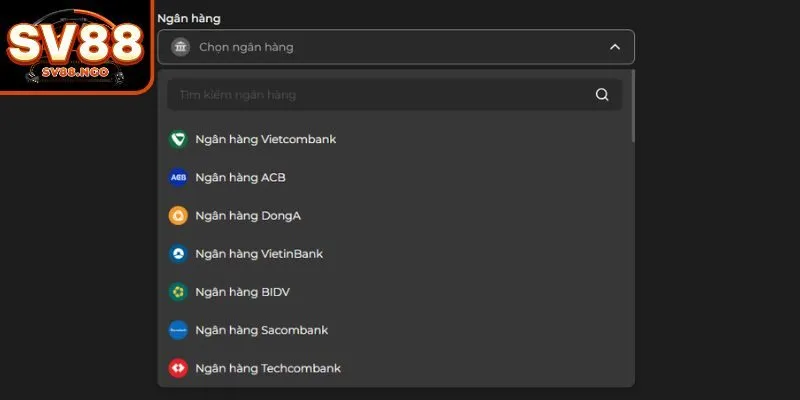Open the Chọn ngân hàng combo box

[396, 47]
